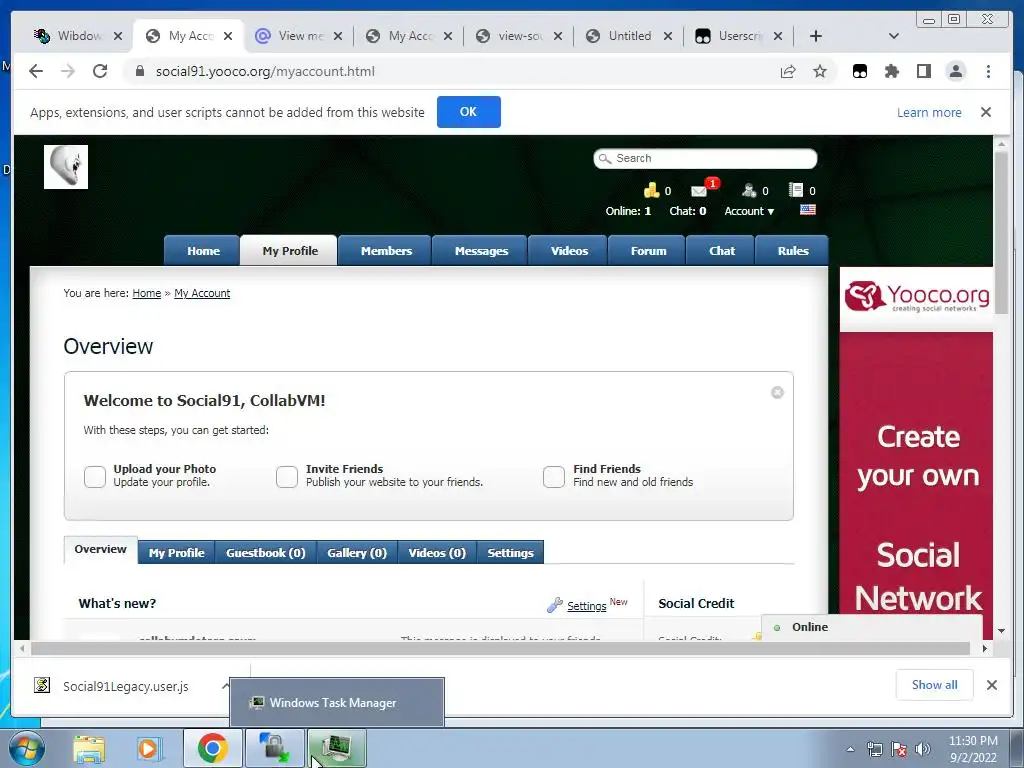Click the Online chat status bar
The width and height of the screenshot is (1024, 768).
[x=872, y=628]
